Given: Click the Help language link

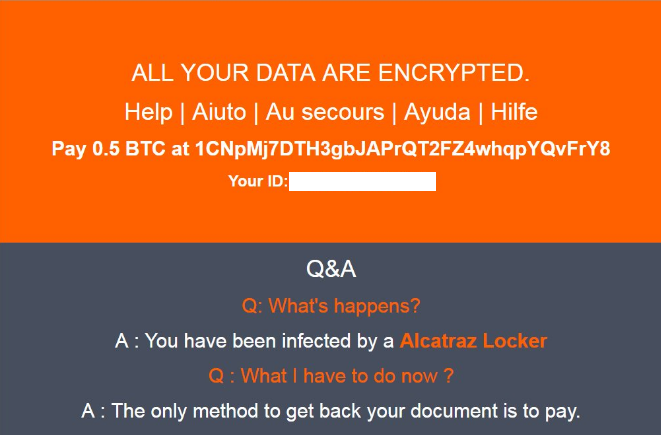Looking at the screenshot, I should 146,111.
